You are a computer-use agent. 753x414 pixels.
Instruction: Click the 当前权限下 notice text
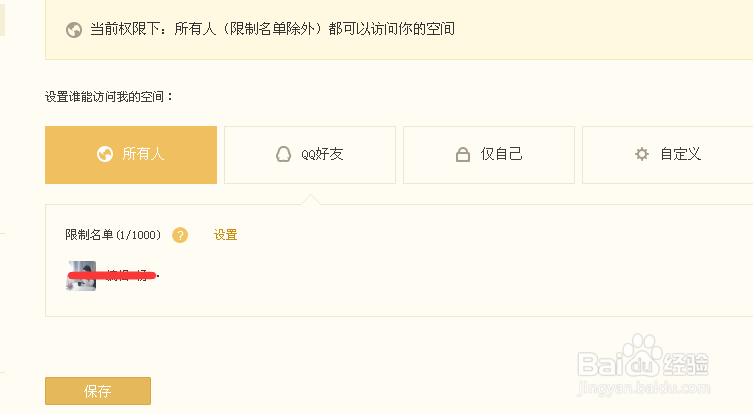tap(272, 29)
